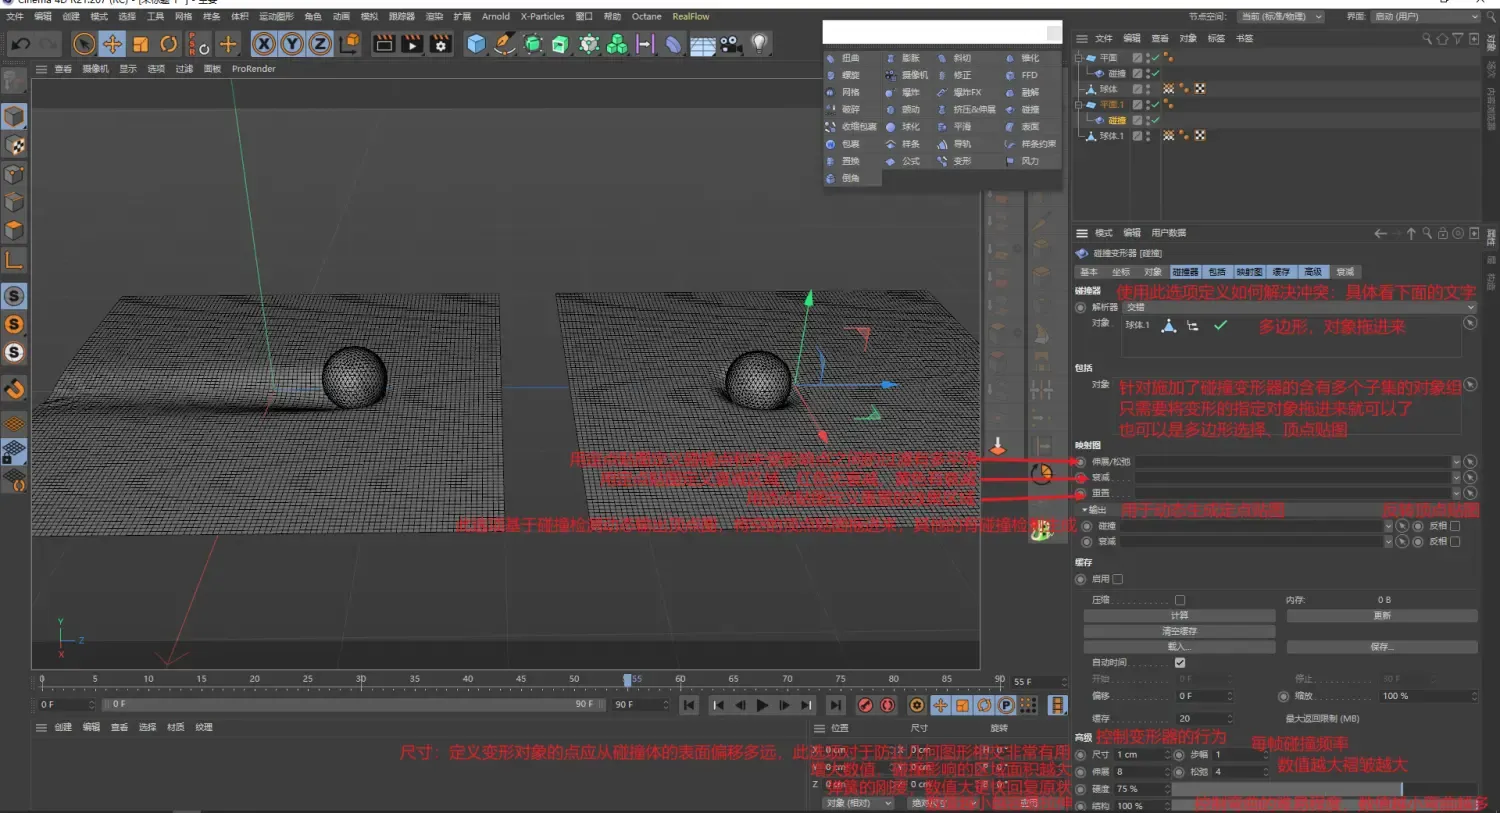Viewport: 1500px width, 813px height.
Task: Collapse the 平面 object tree node
Action: pyautogui.click(x=1079, y=58)
